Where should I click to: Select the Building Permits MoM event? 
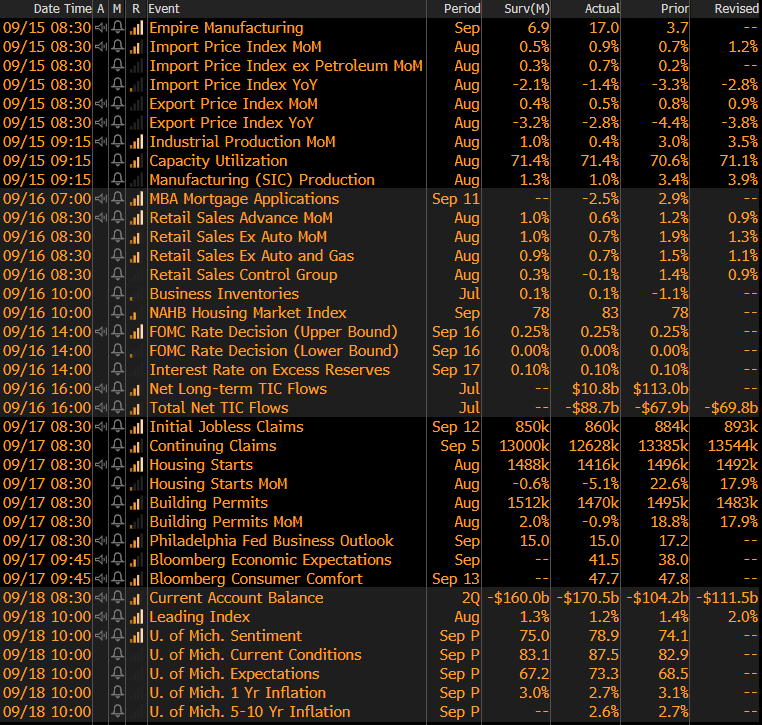point(226,521)
